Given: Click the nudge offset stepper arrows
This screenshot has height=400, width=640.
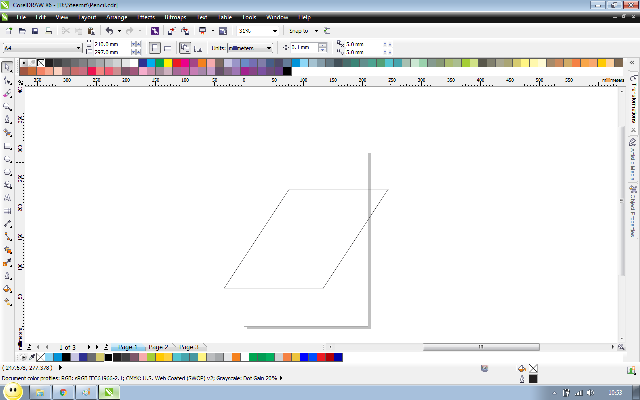Looking at the screenshot, I should [x=322, y=47].
